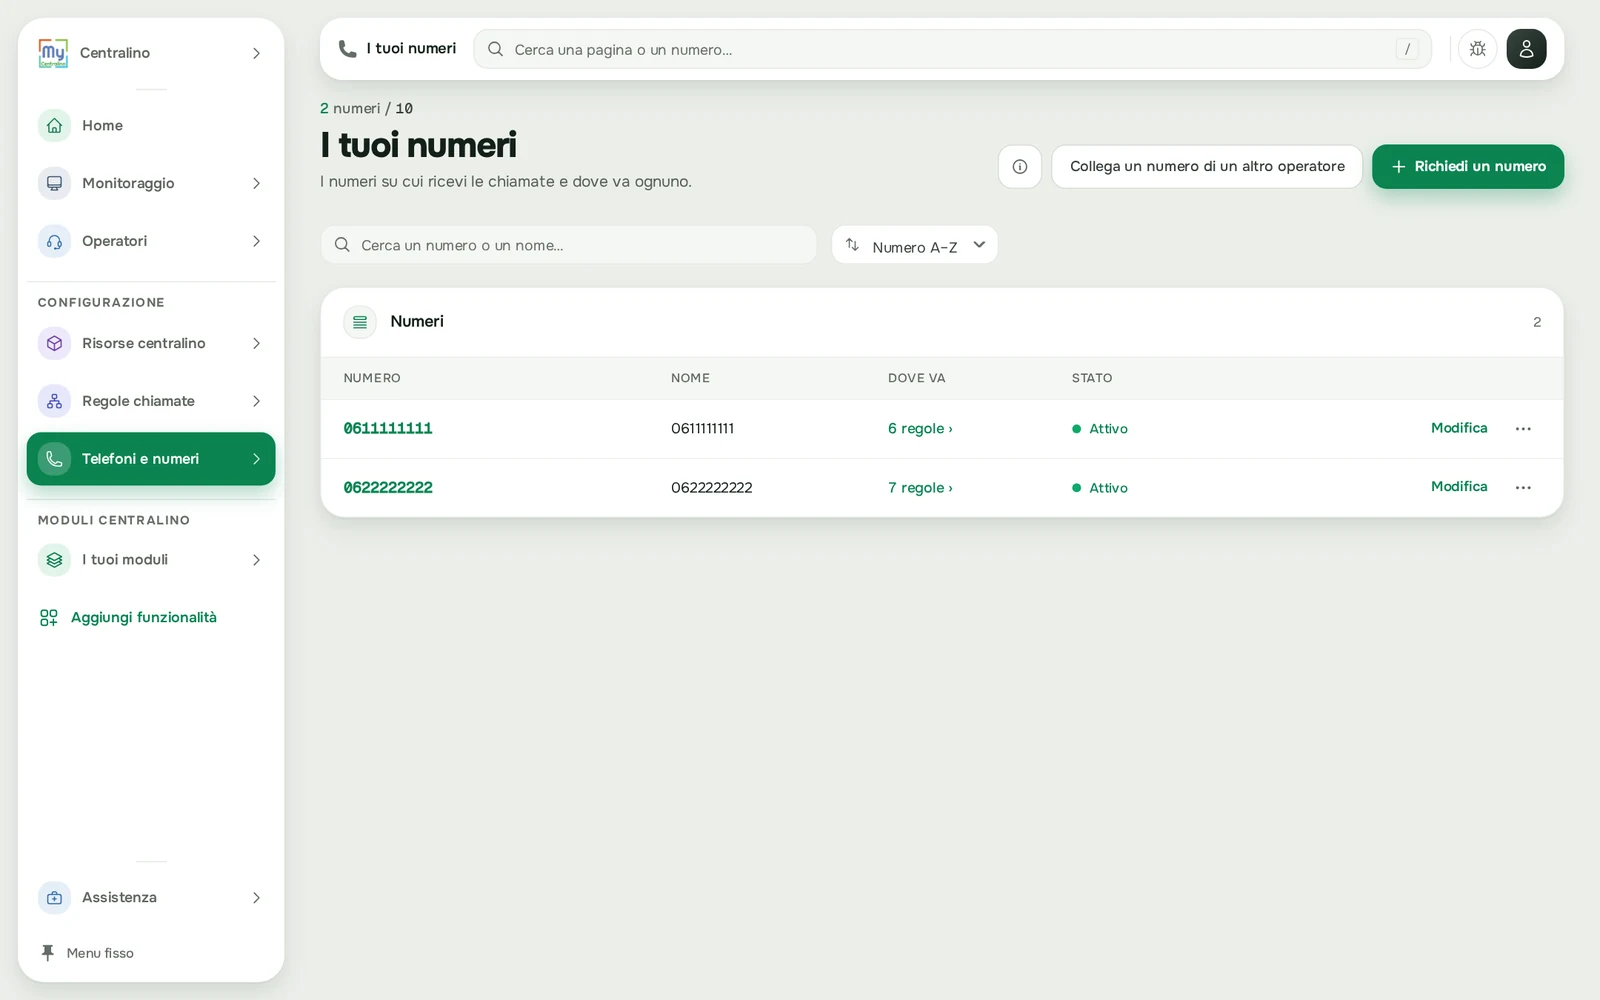1600x1000 pixels.
Task: Click the info icon button near the title
Action: pyautogui.click(x=1020, y=167)
